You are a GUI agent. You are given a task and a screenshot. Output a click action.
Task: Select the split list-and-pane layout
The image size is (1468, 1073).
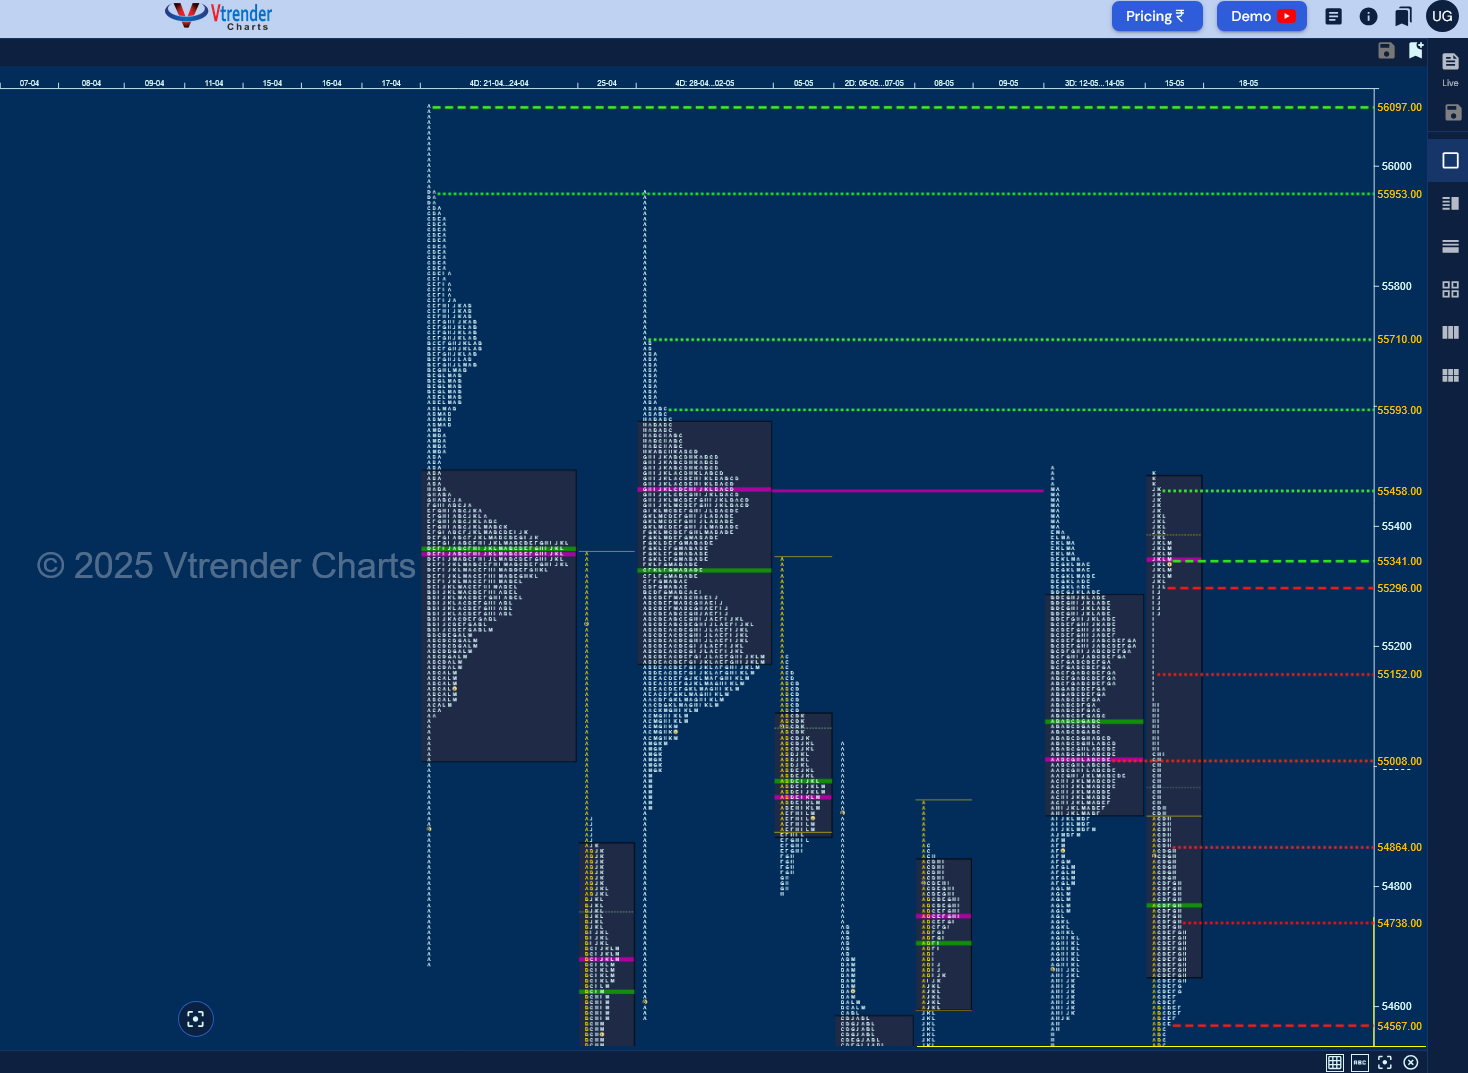(1450, 203)
